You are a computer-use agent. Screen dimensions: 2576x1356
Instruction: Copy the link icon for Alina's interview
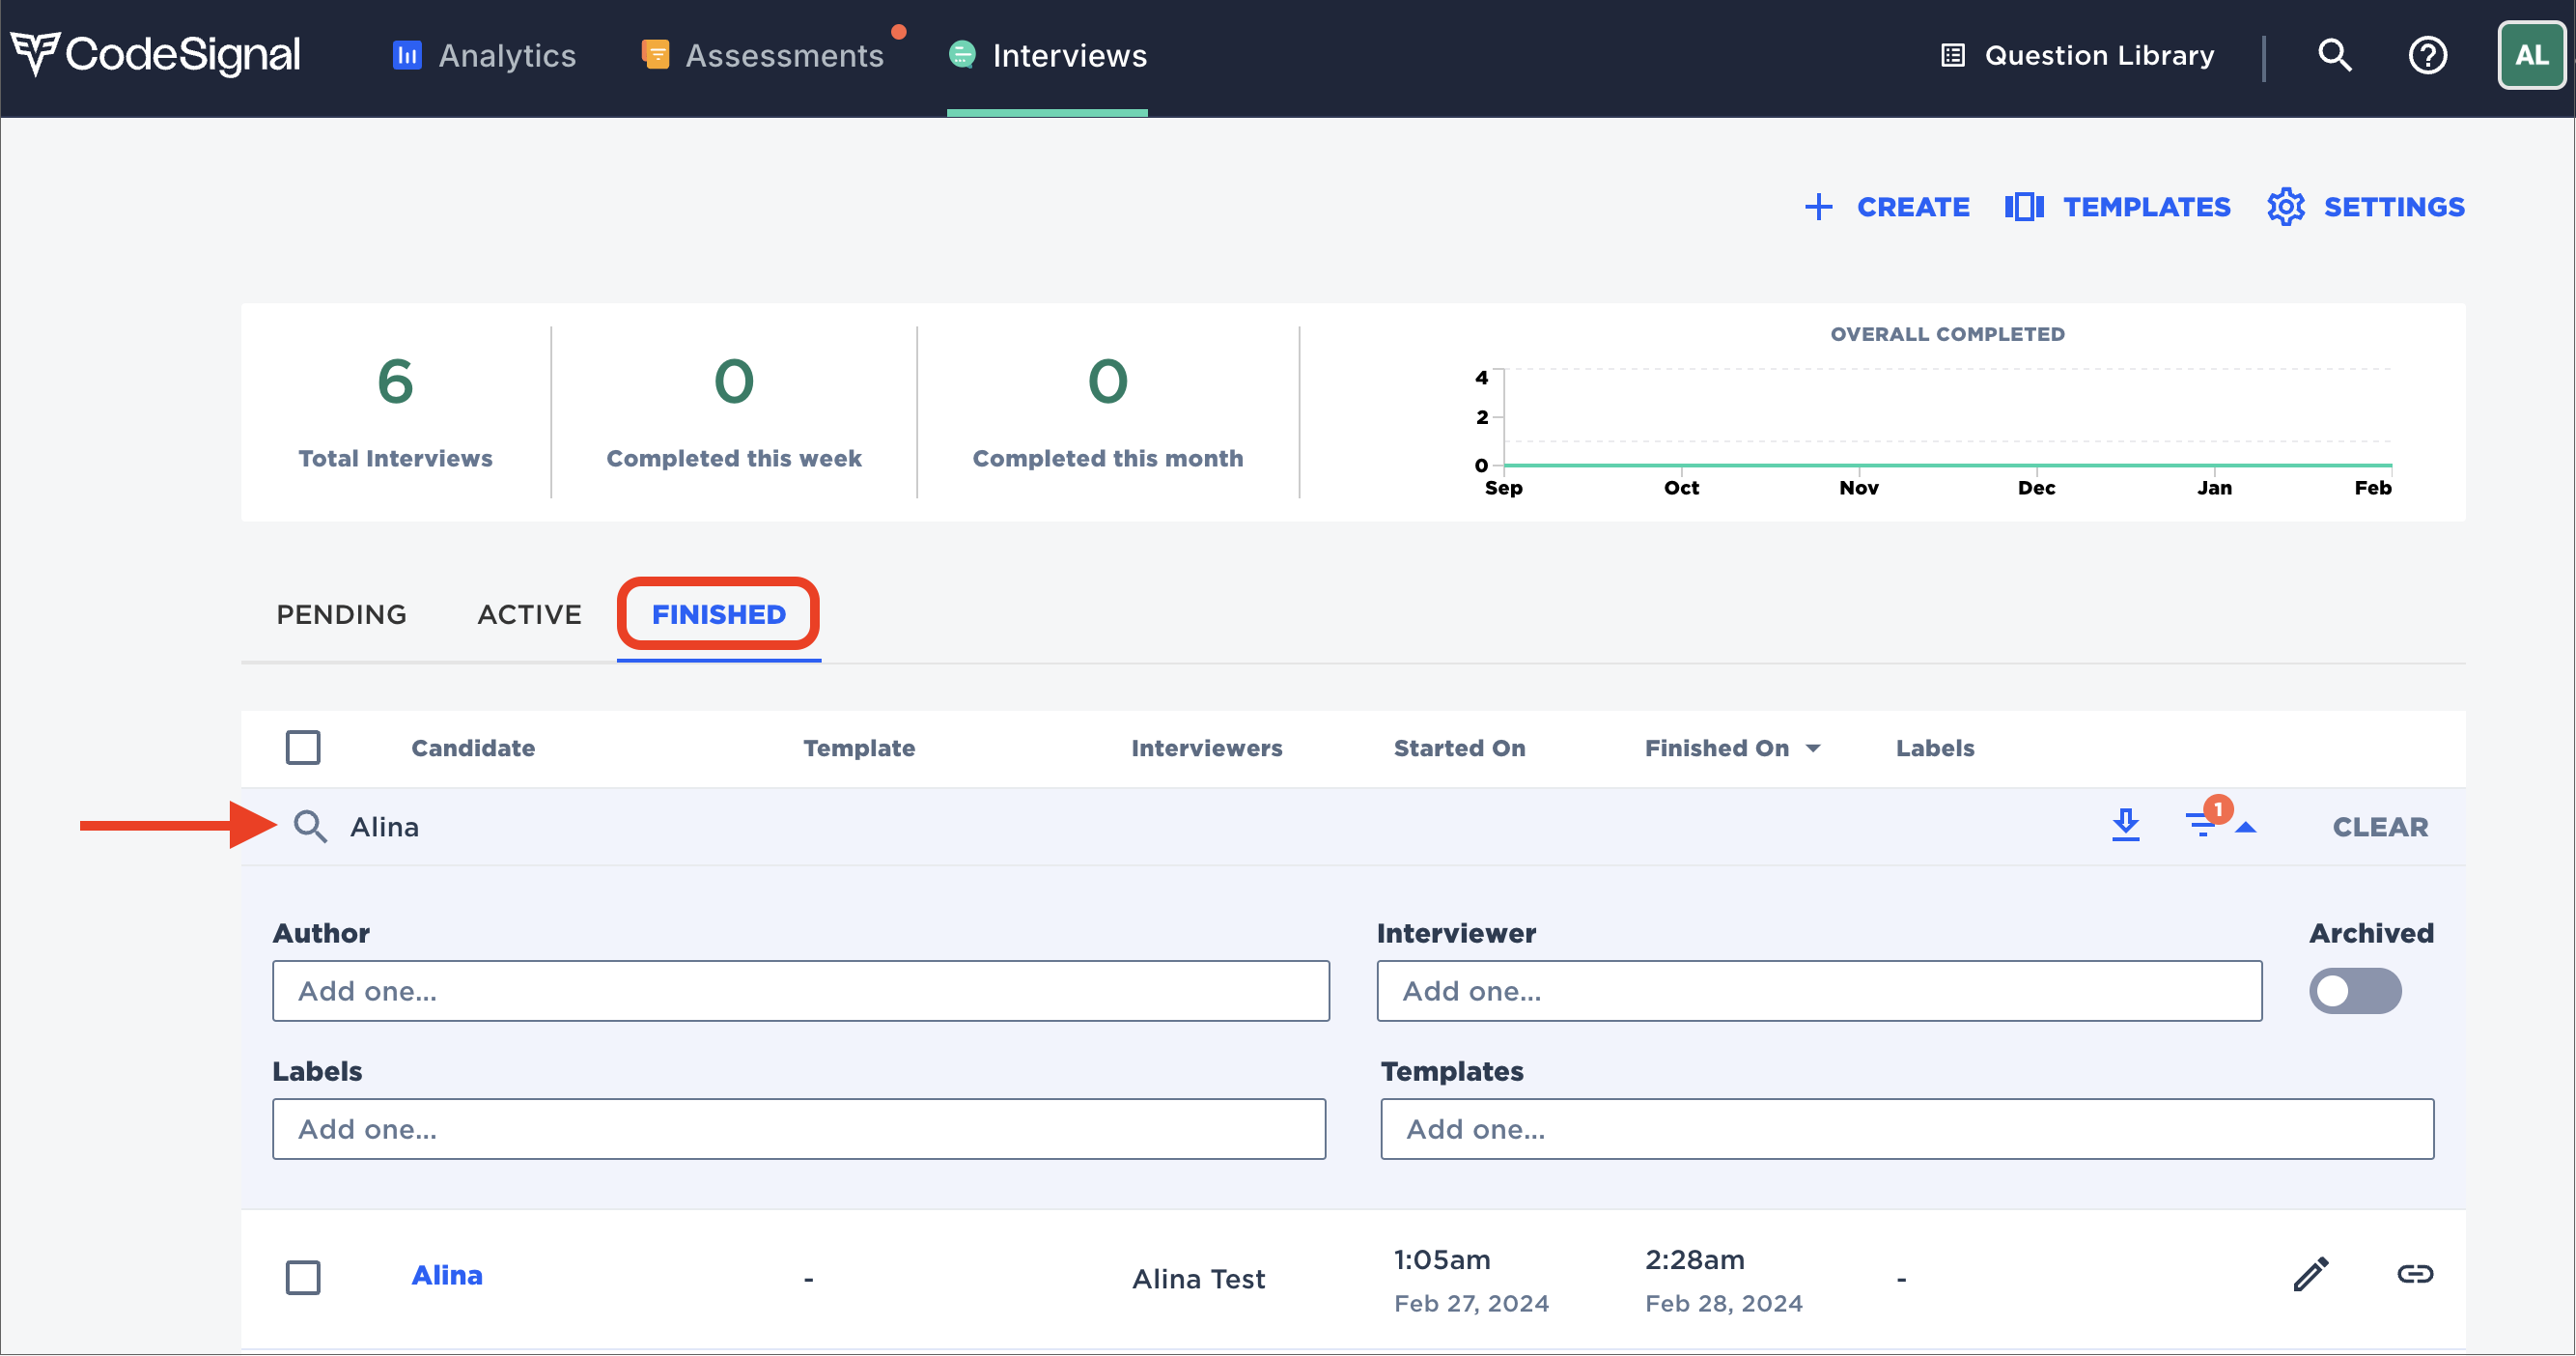click(2414, 1274)
